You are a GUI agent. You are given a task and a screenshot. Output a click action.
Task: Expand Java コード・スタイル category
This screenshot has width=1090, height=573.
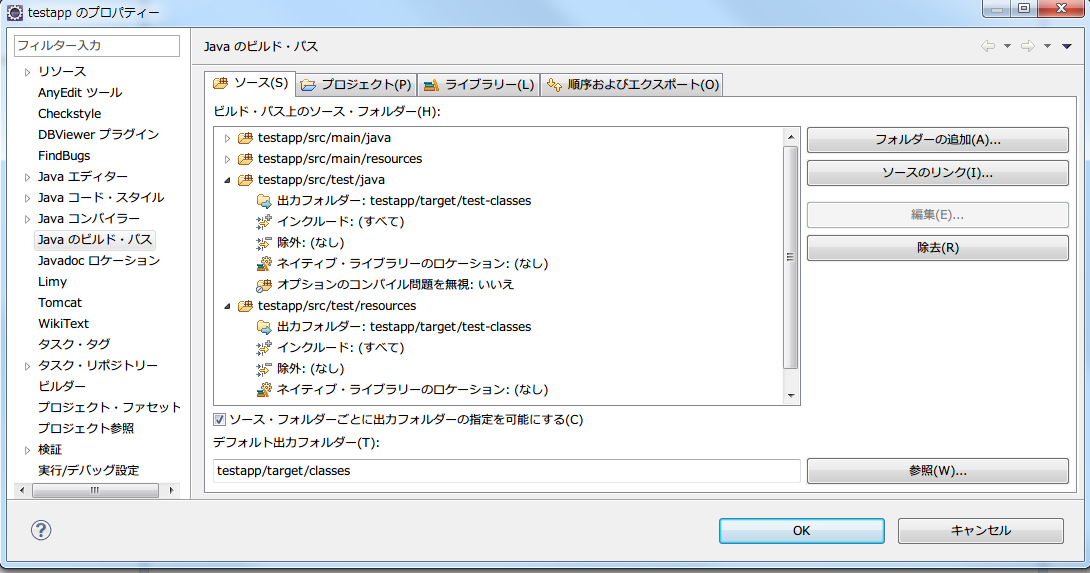coord(27,198)
